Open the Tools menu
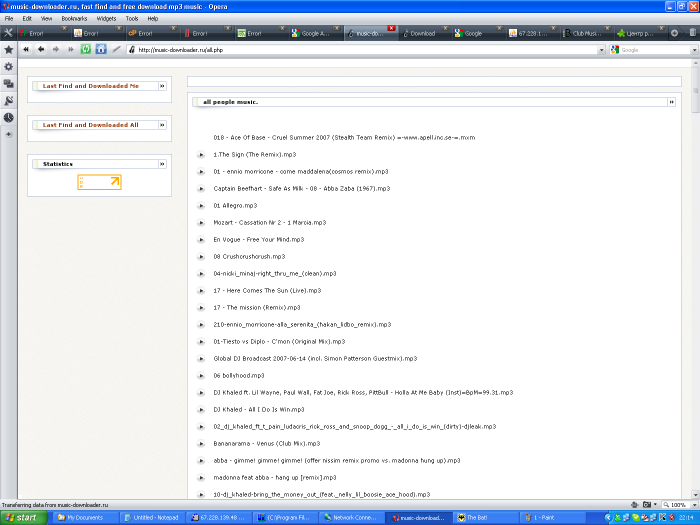Viewport: 700px width, 525px height. 132,18
